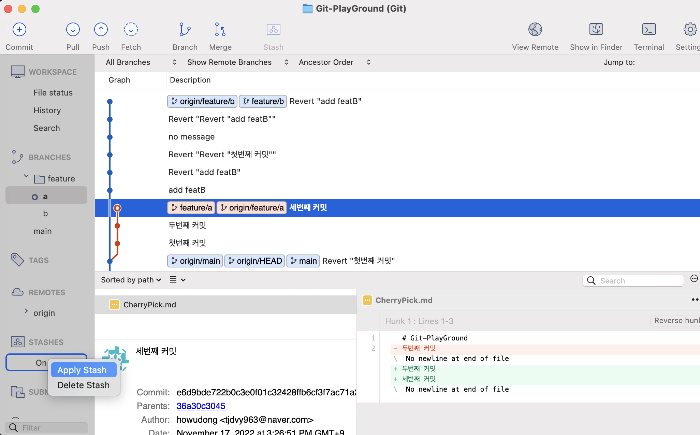Image resolution: width=700 pixels, height=435 pixels.
Task: Open Search in sidebar
Action: pyautogui.click(x=46, y=128)
